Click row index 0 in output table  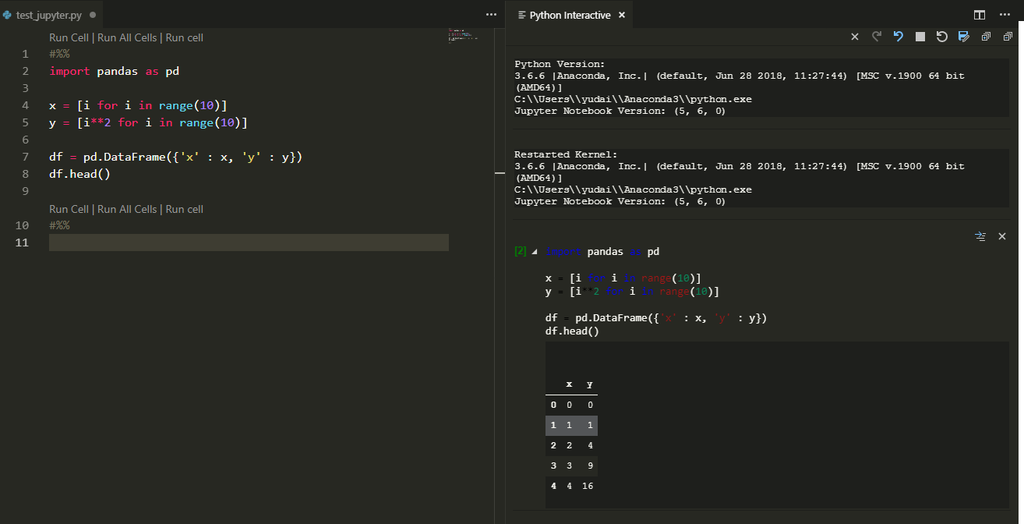point(553,405)
